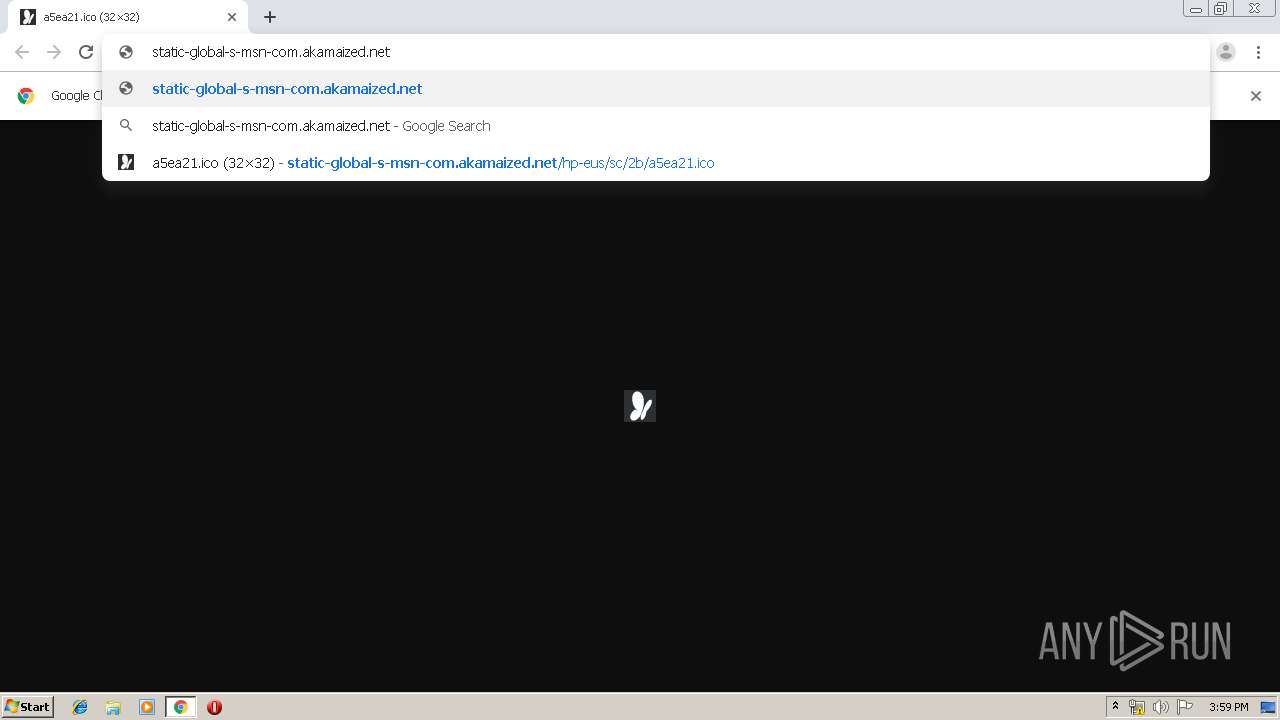
Task: Open a new tab with plus button
Action: (270, 17)
